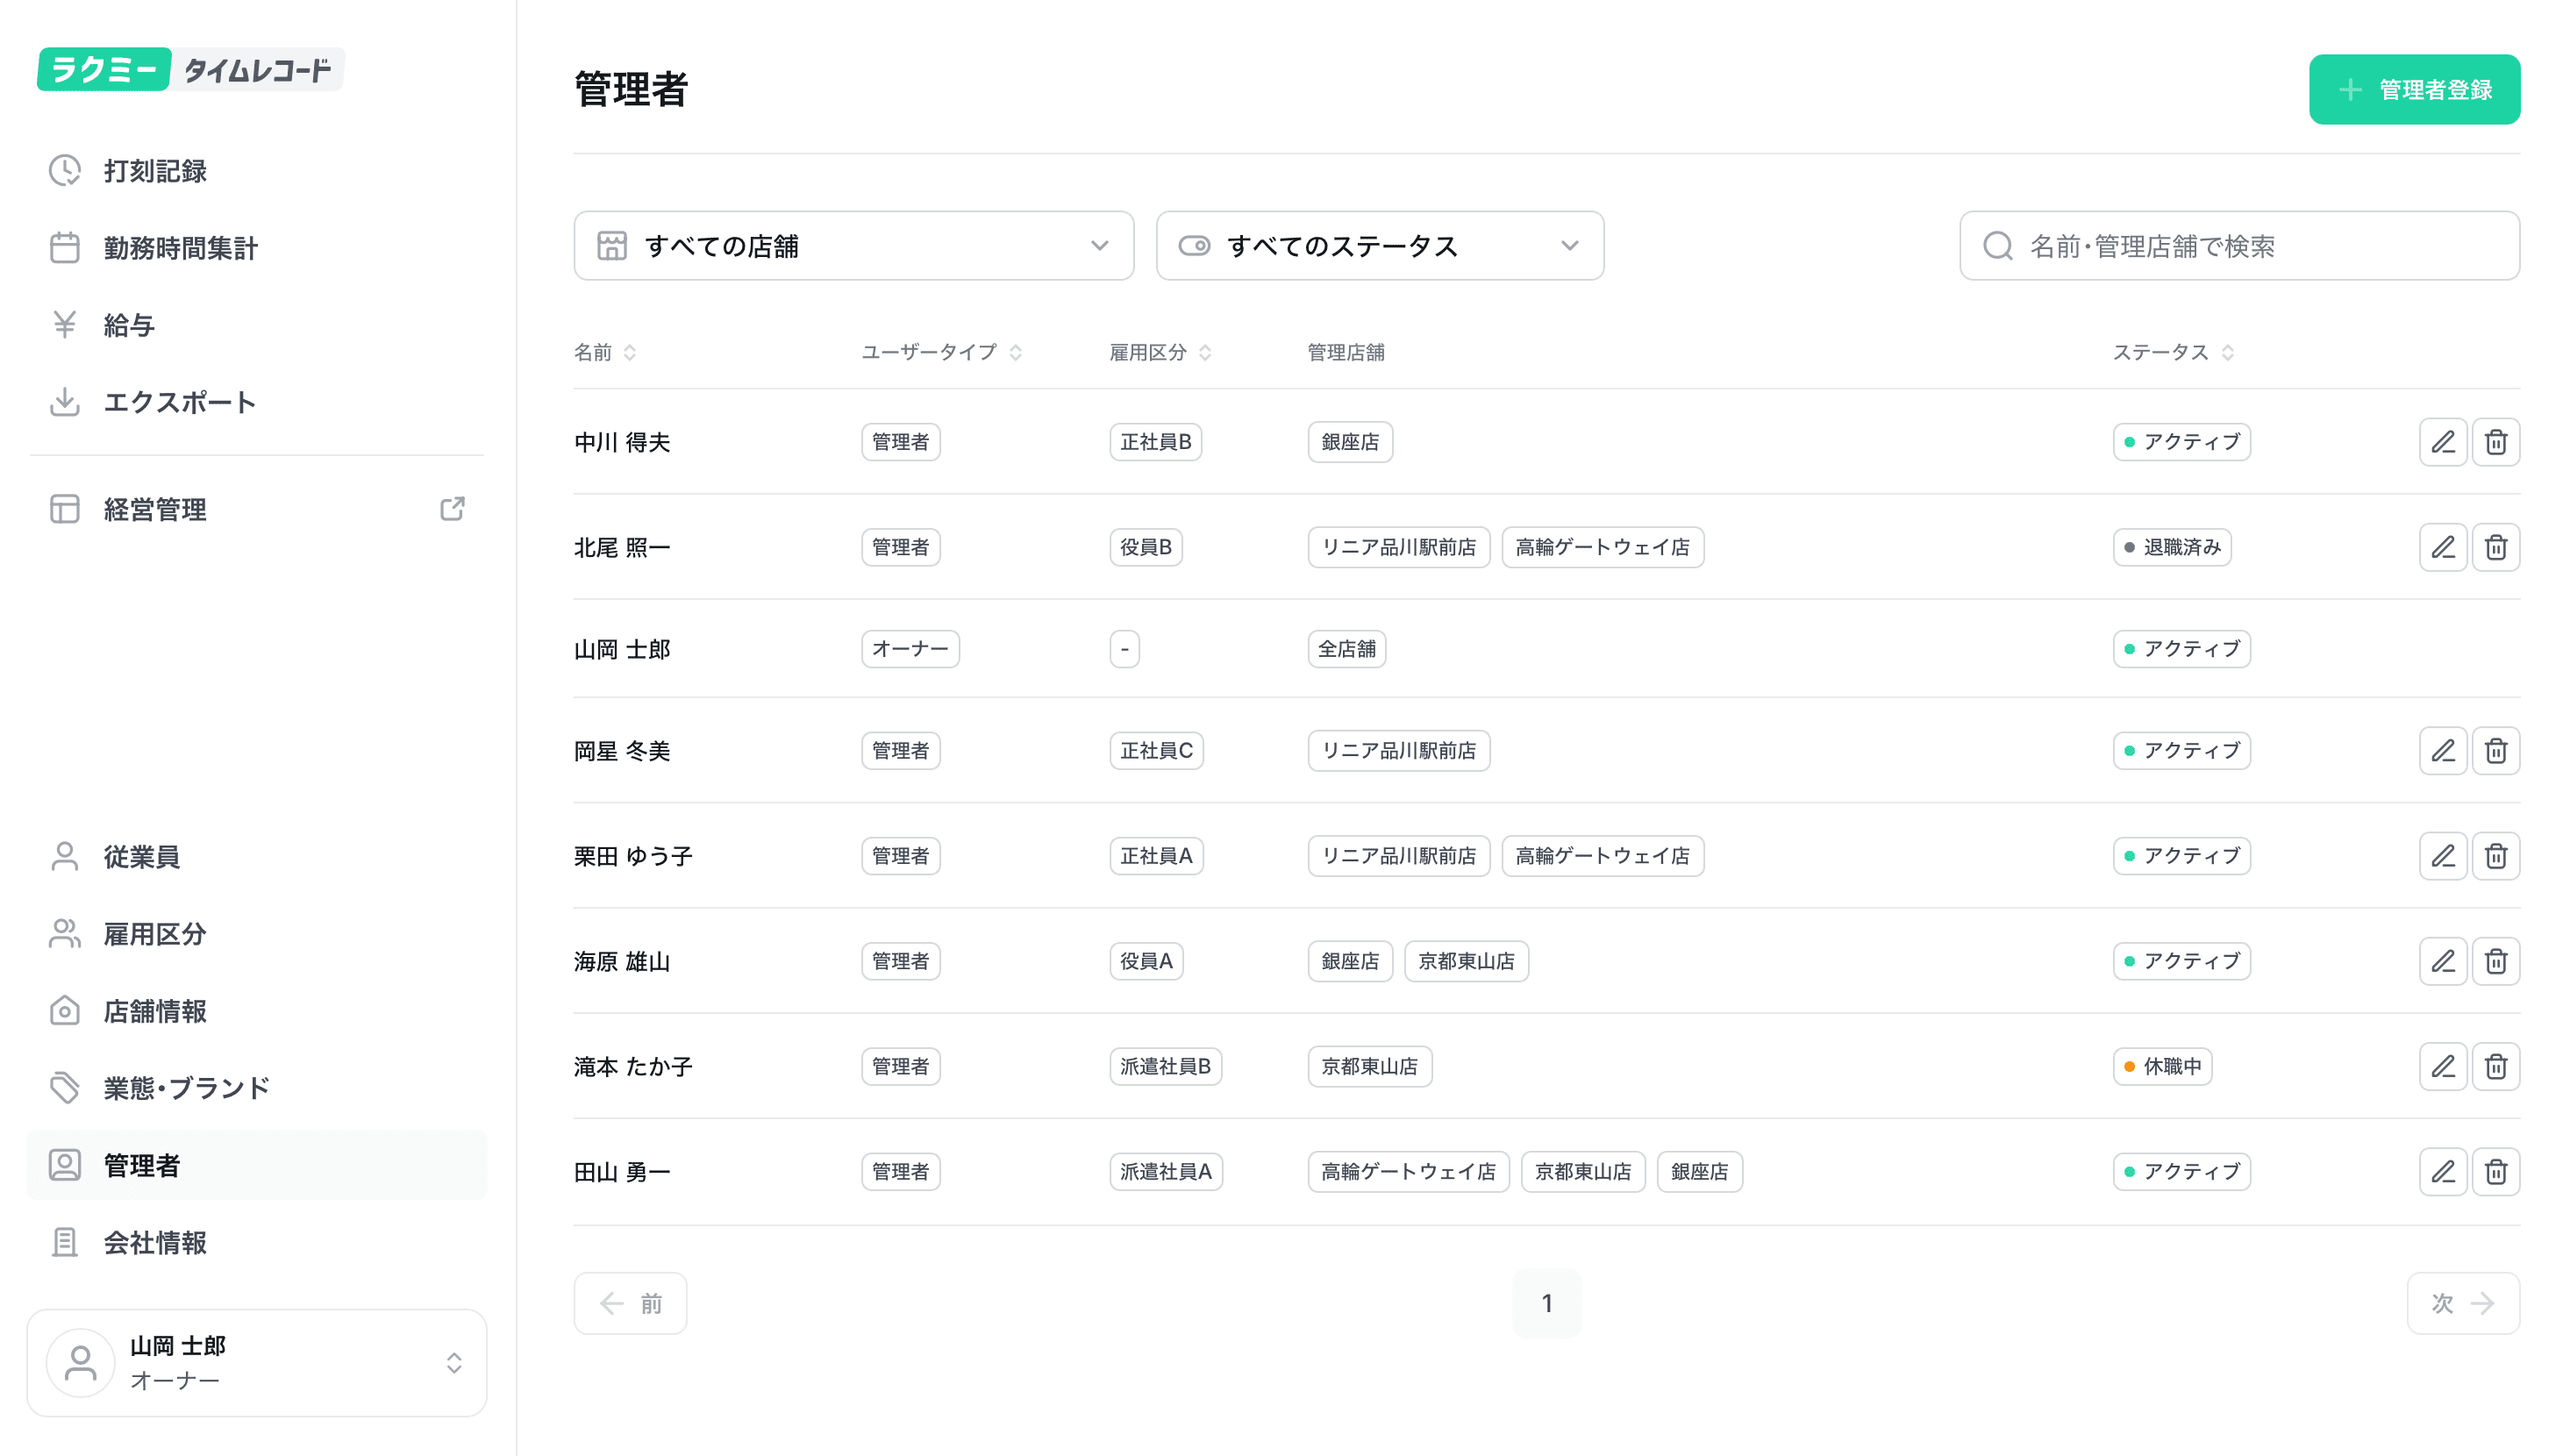
Task: Click the ラクミー タイムレコード logo
Action: 190,69
